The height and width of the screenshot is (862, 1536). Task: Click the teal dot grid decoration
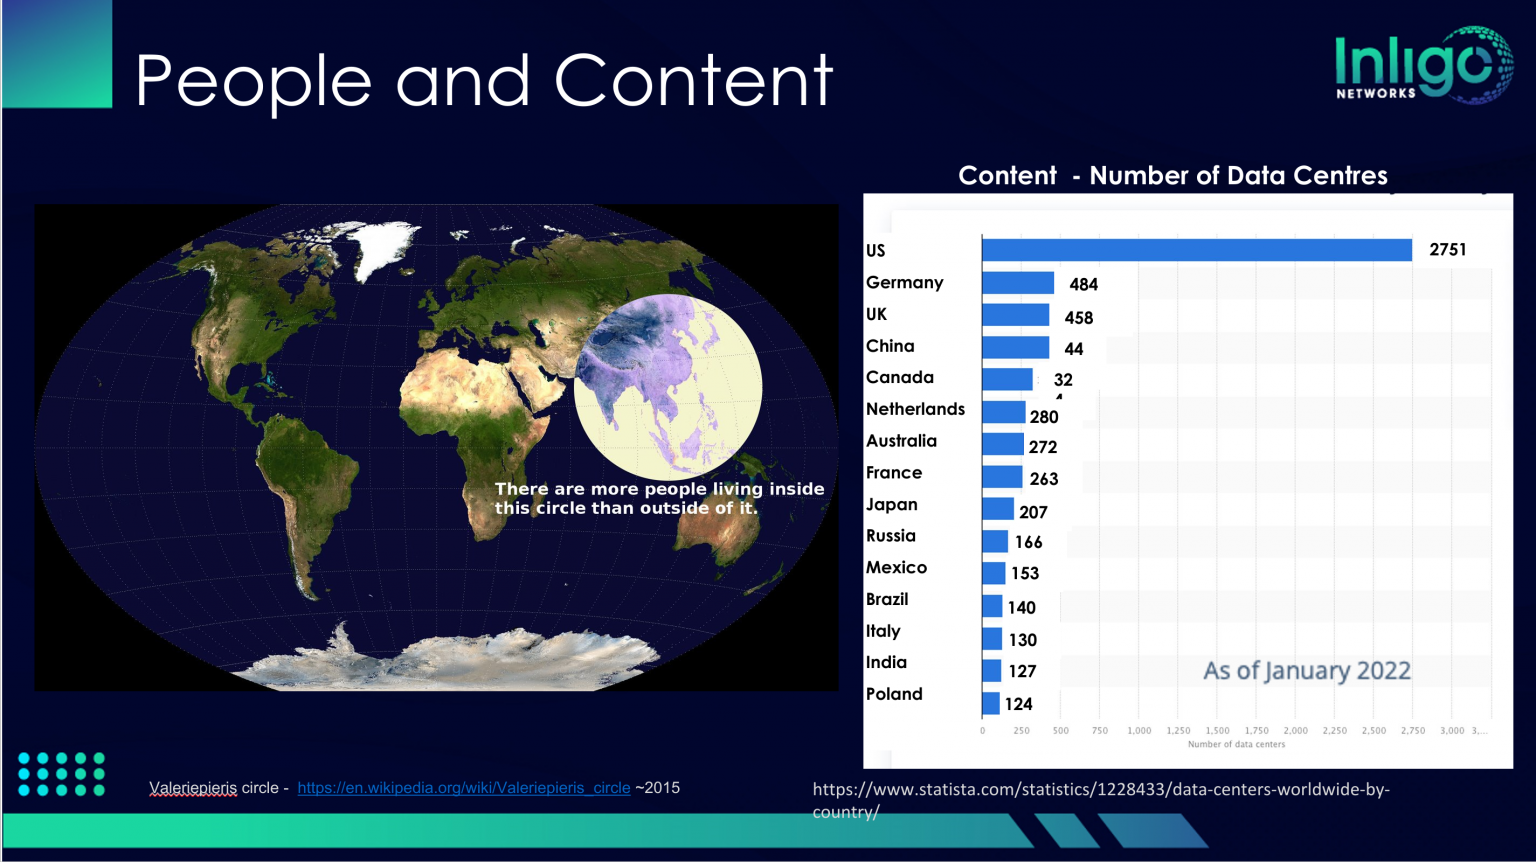click(x=61, y=774)
